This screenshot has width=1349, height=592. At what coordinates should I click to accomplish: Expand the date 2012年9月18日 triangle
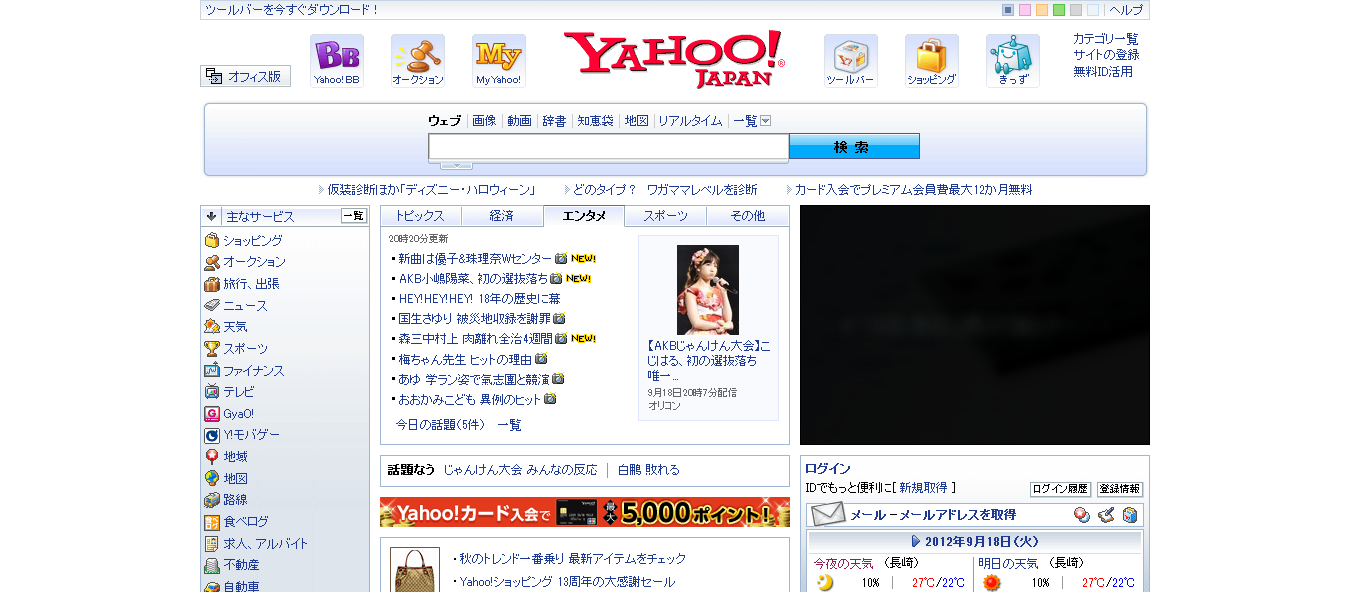tap(916, 541)
